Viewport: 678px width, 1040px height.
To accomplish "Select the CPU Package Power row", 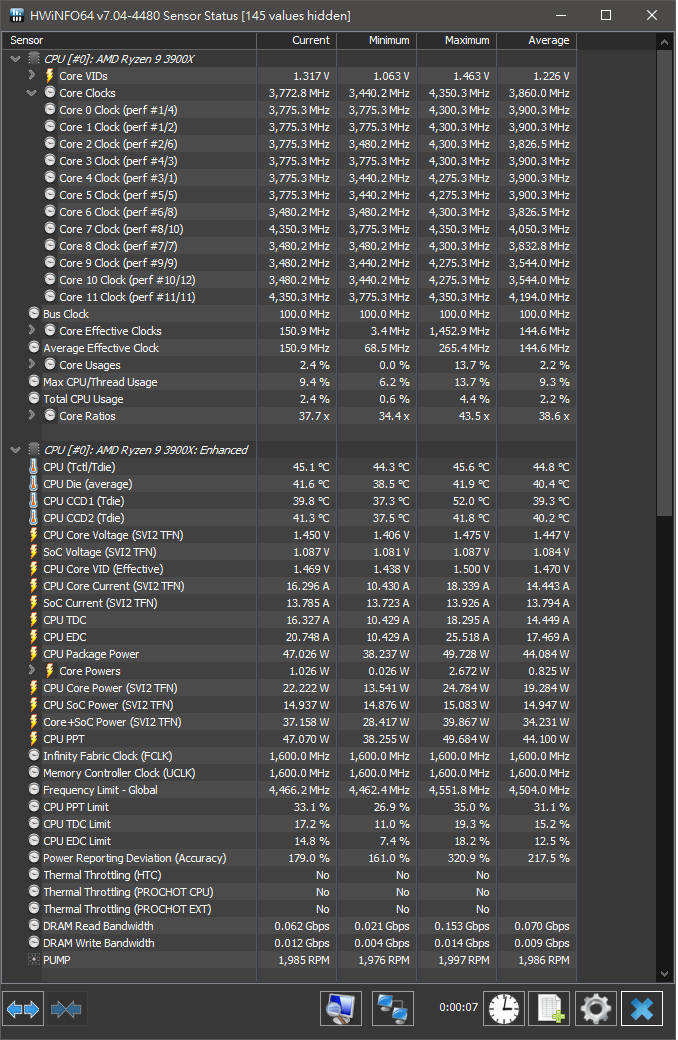I will pyautogui.click(x=289, y=654).
